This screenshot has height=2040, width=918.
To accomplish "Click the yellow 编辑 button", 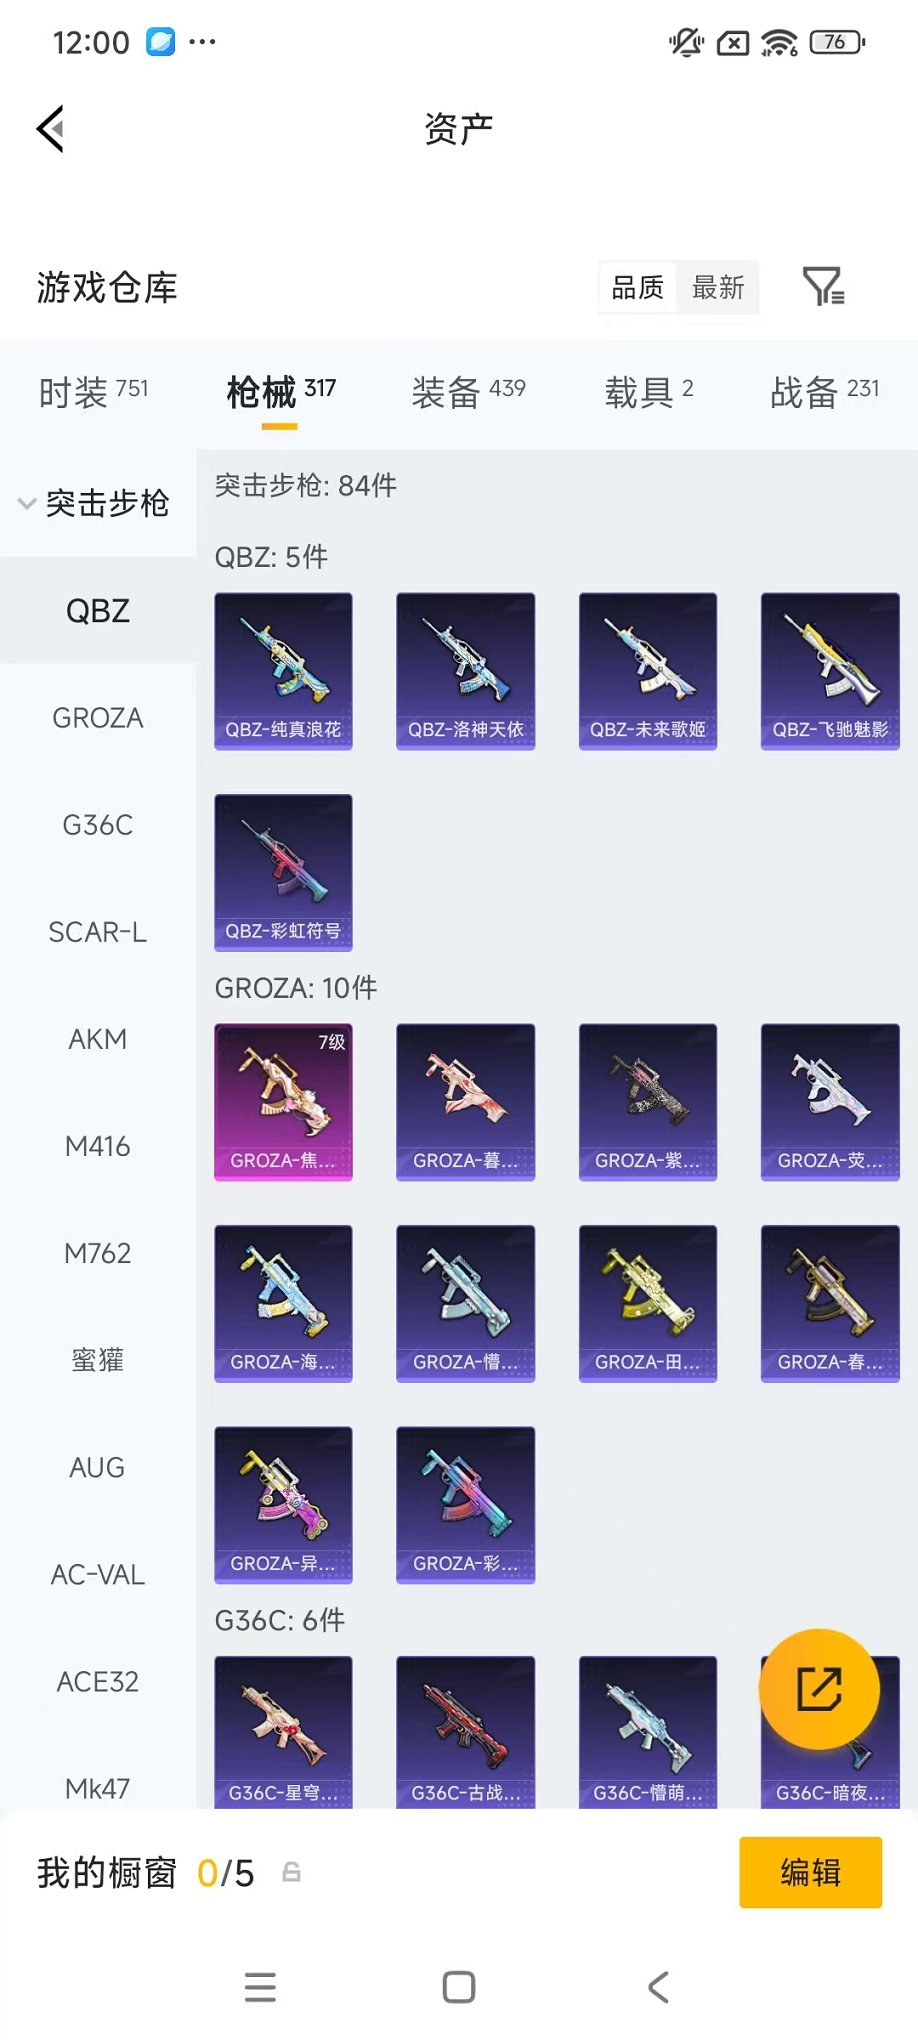I will tap(810, 1872).
